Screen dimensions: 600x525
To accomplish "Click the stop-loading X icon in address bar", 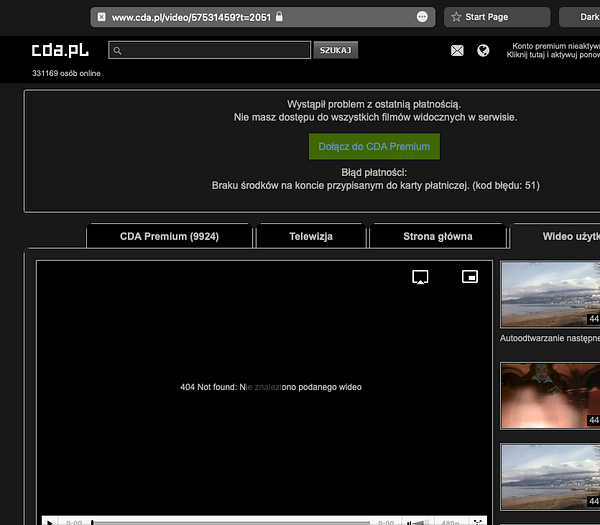I will pos(101,17).
